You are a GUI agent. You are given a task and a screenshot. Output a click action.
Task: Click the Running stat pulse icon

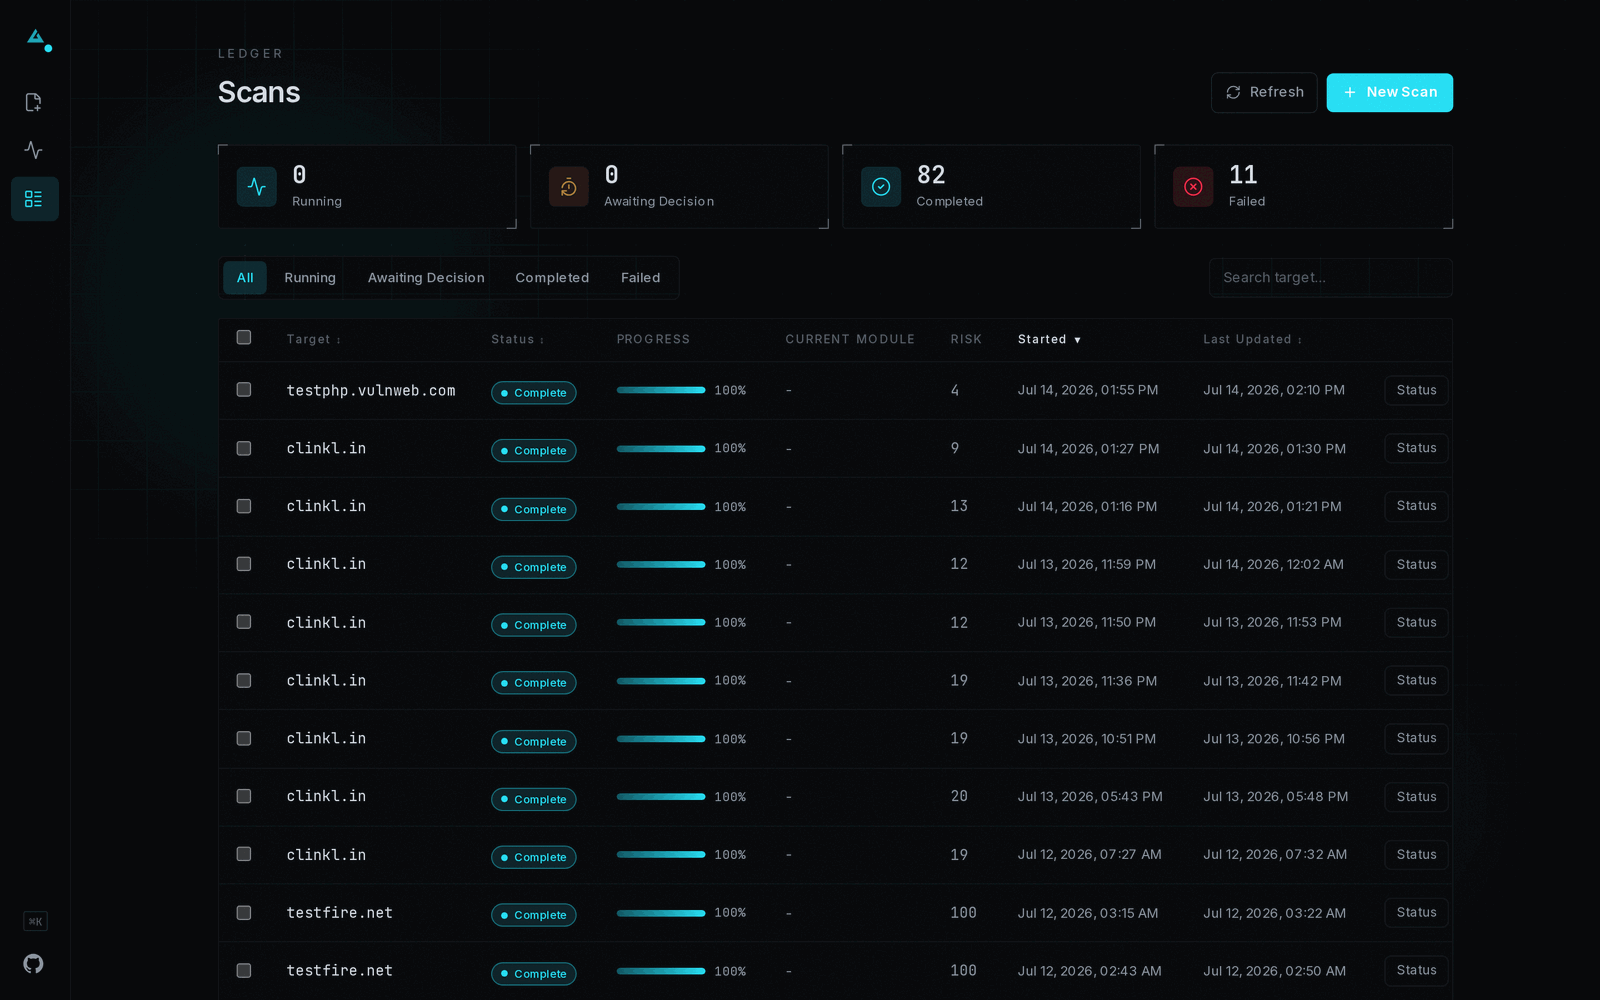tap(257, 187)
